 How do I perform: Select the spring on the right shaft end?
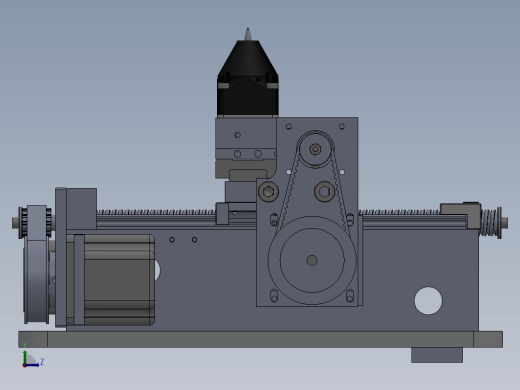coord(489,223)
